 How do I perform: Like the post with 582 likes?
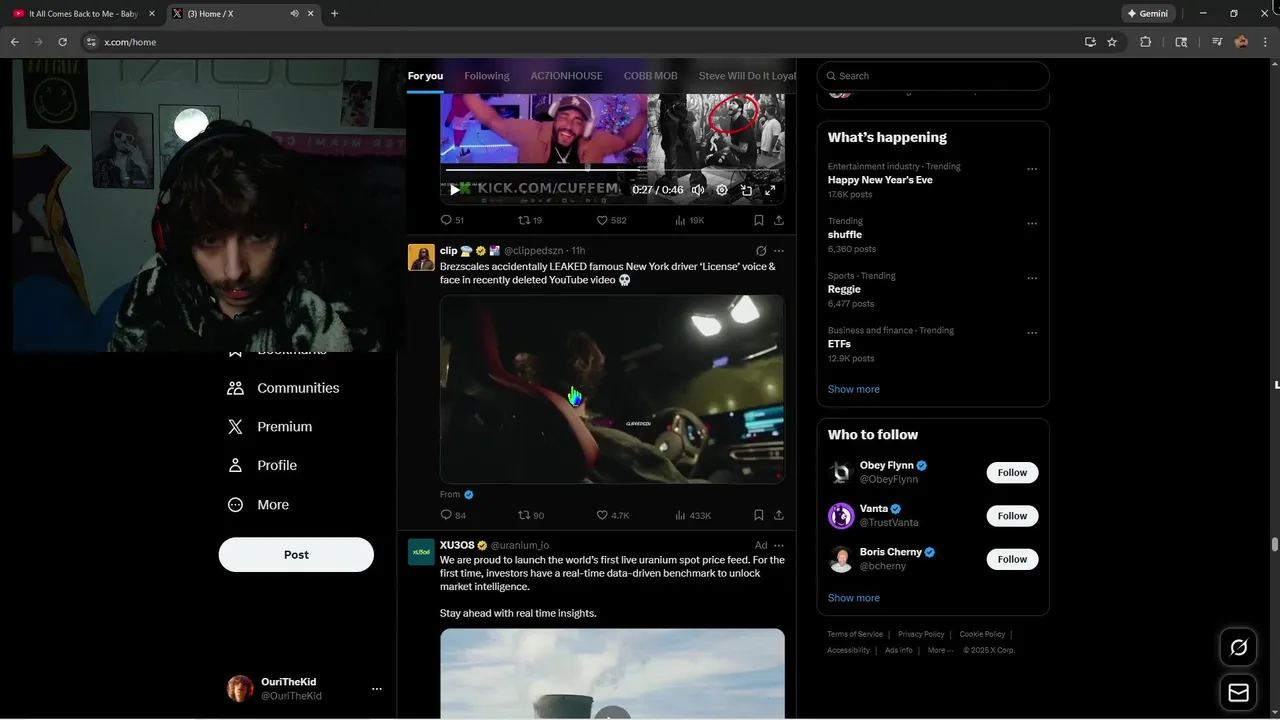coord(611,220)
